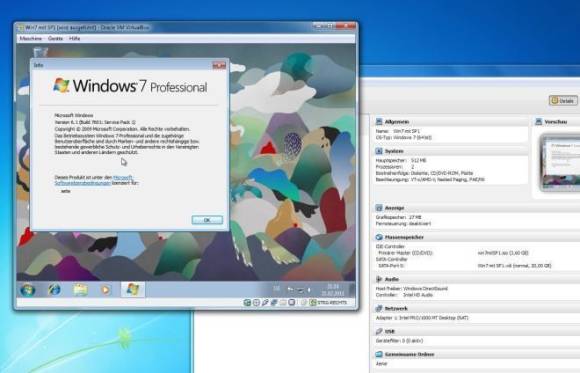The width and height of the screenshot is (580, 373).
Task: Click the USB devices icon in VM status bar
Action: tap(265, 303)
